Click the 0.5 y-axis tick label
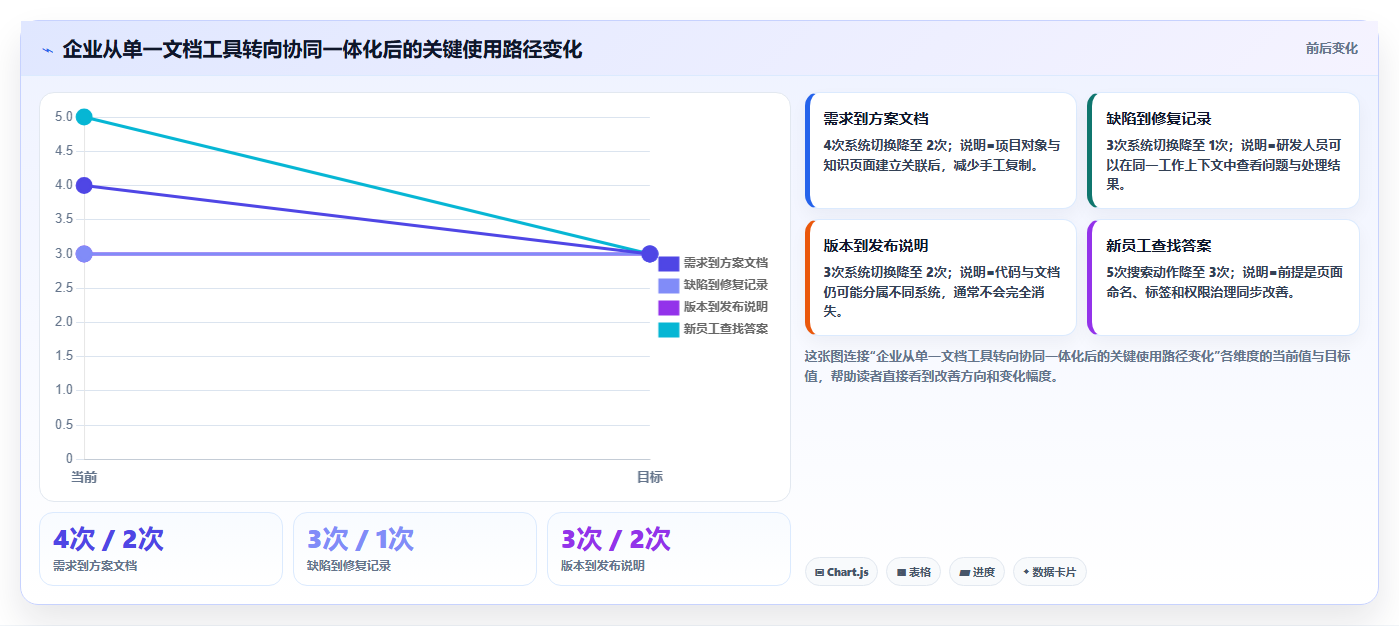Image resolution: width=1399 pixels, height=626 pixels. [x=64, y=425]
